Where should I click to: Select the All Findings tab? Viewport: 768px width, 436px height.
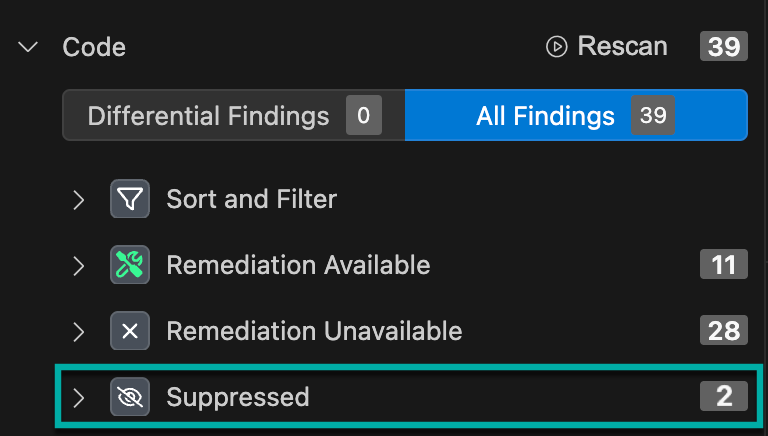[545, 116]
